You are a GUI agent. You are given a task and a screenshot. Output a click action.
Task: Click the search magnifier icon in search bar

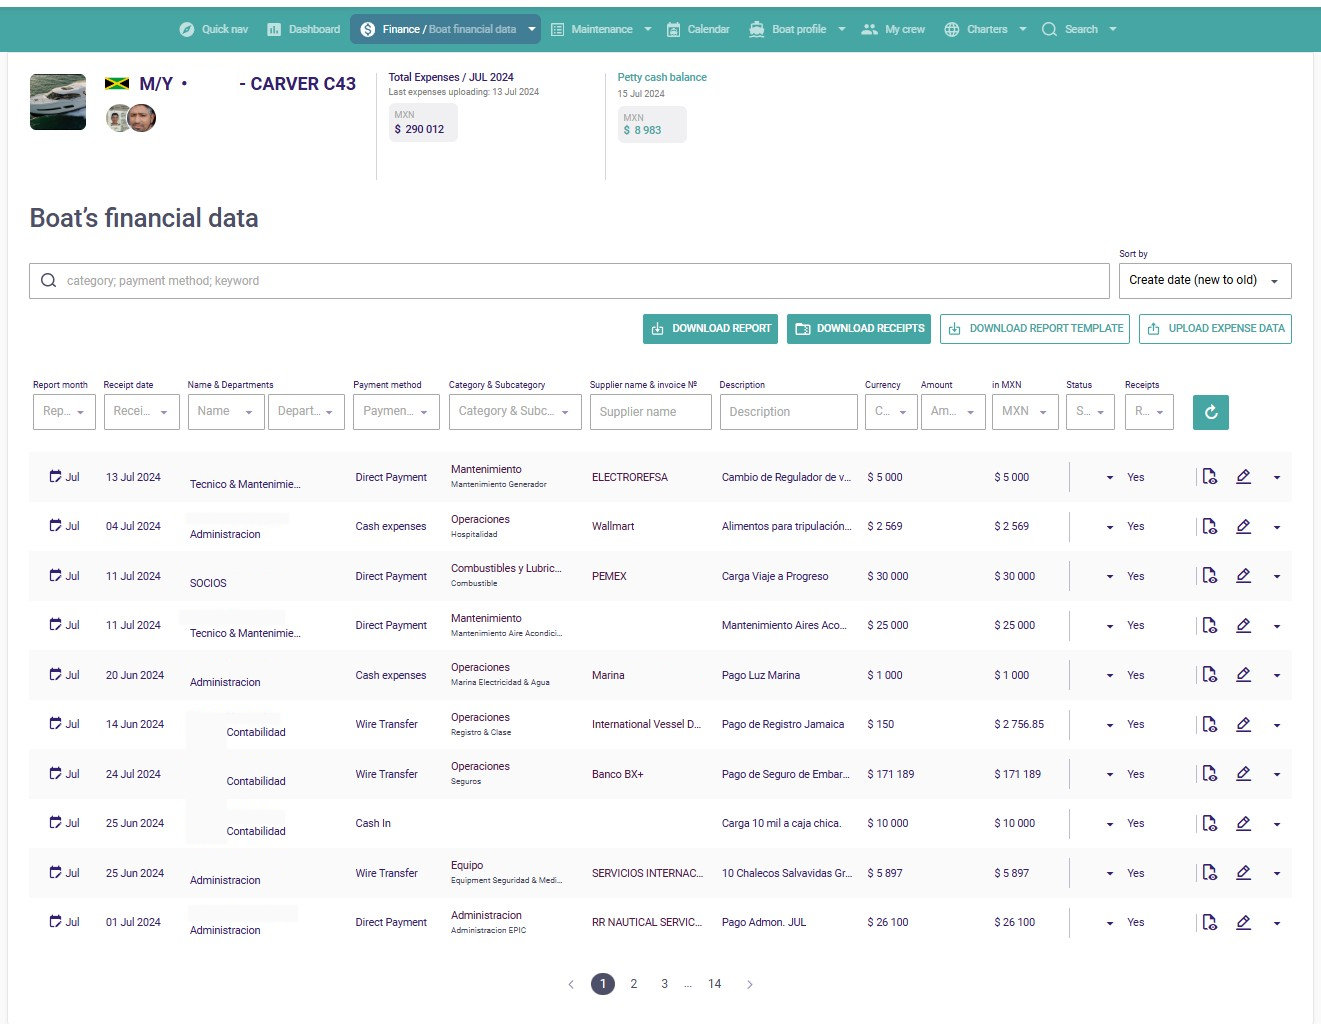(x=48, y=281)
